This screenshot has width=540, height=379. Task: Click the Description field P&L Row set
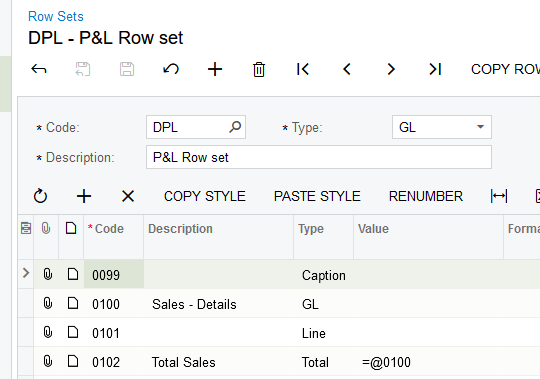point(319,157)
